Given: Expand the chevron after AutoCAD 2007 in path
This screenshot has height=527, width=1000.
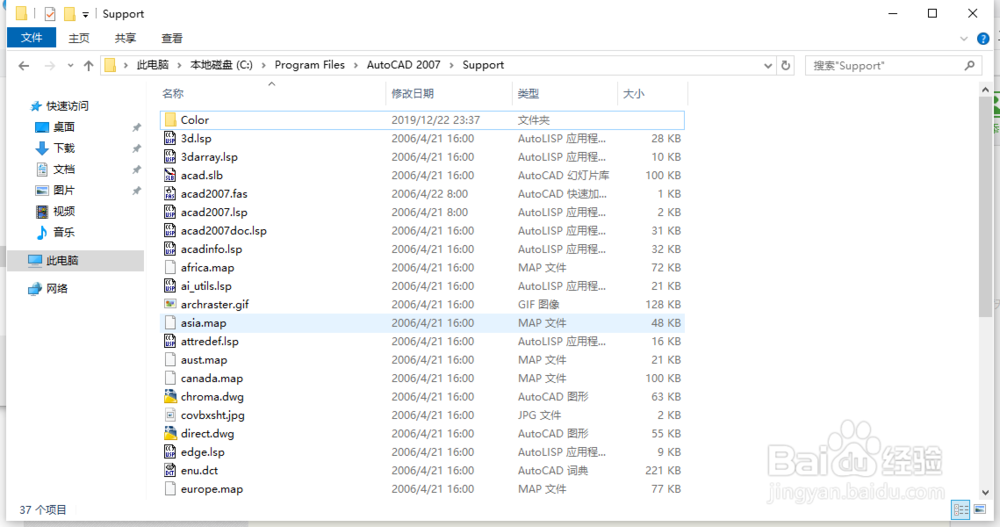Looking at the screenshot, I should click(452, 65).
